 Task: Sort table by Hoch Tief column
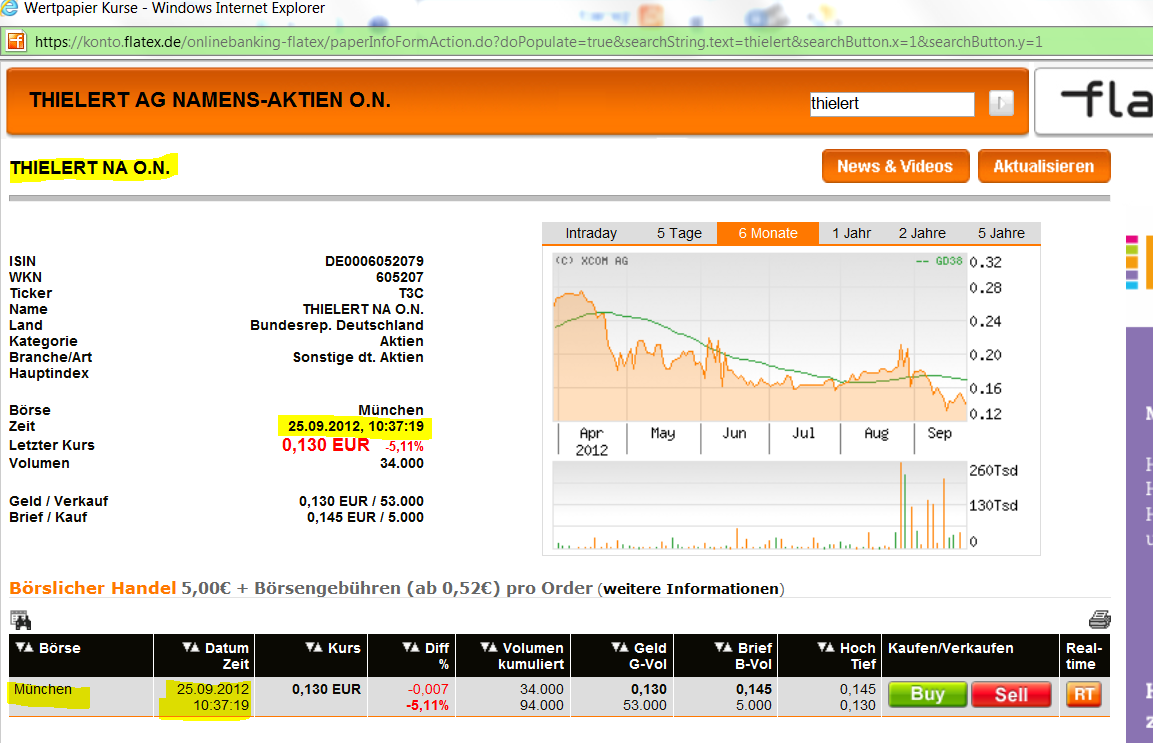846,655
